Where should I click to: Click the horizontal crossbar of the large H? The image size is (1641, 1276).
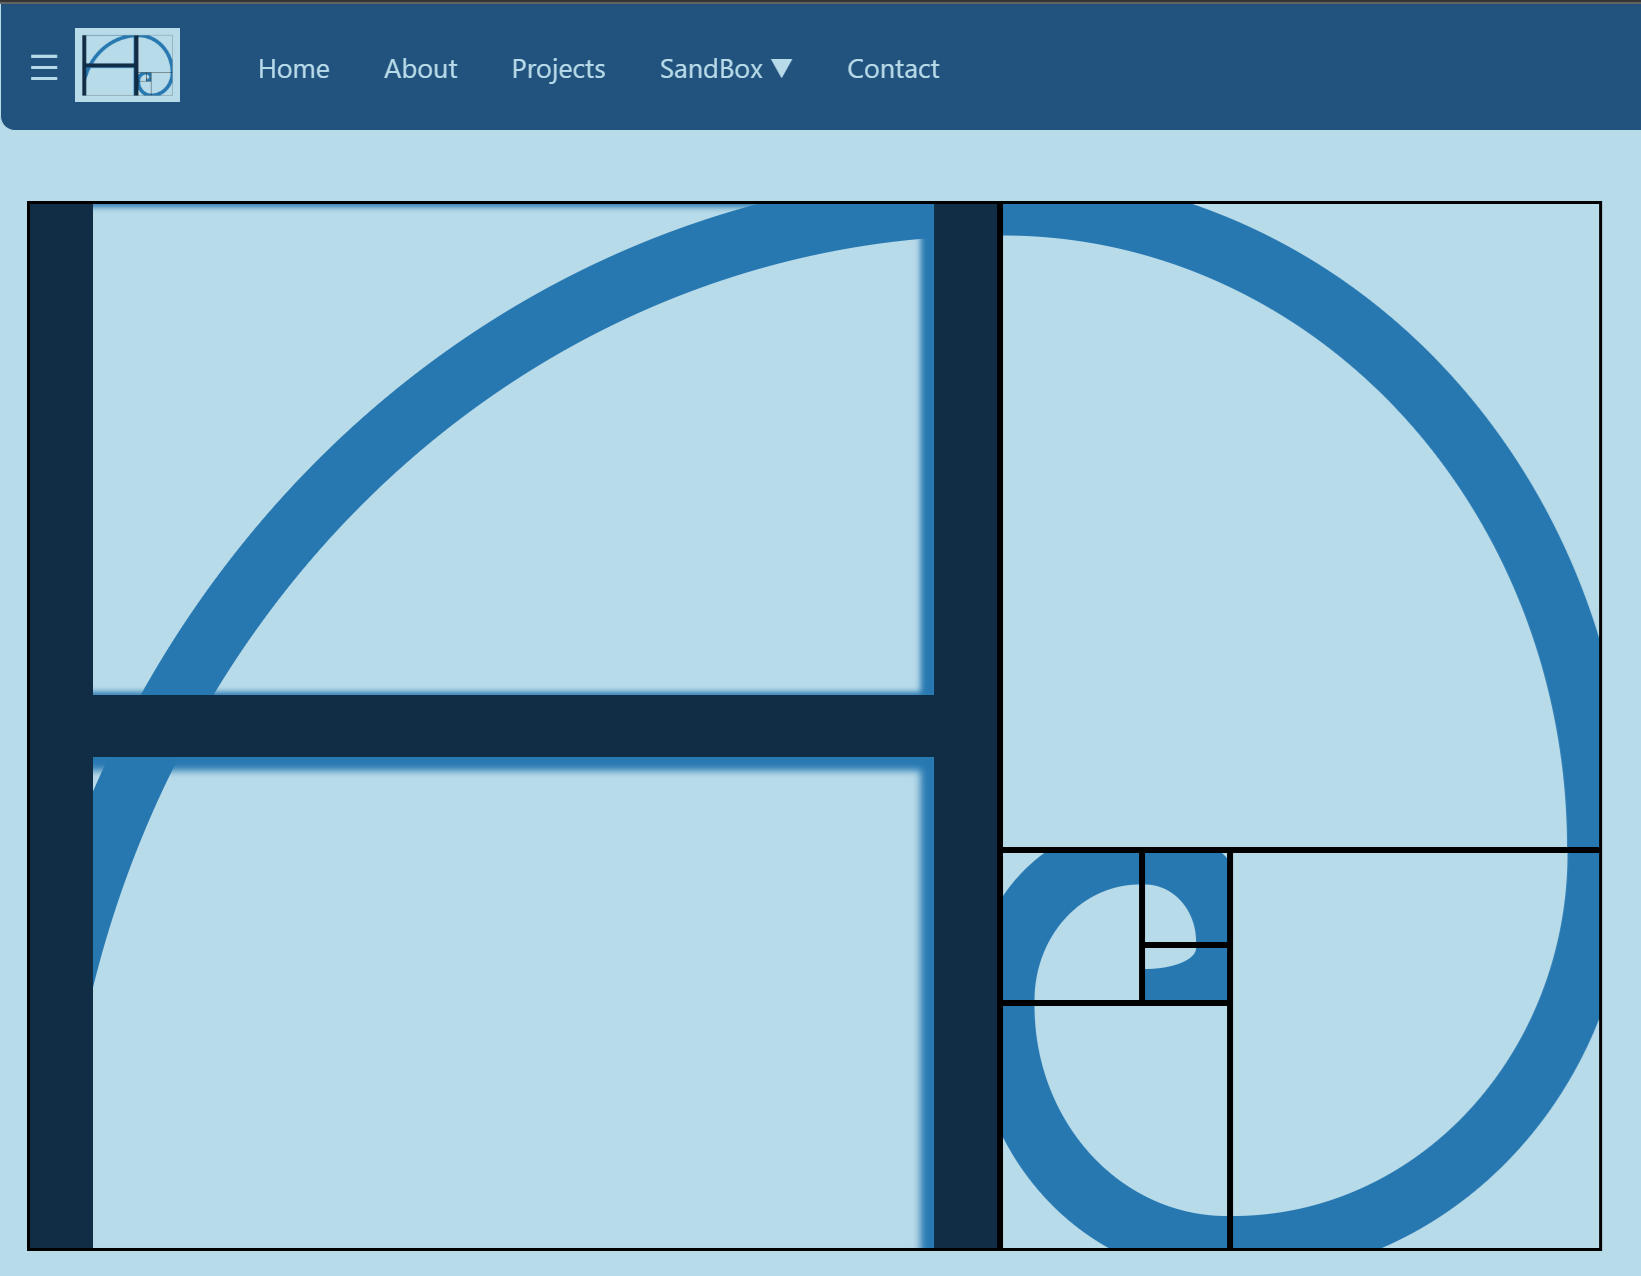coord(512,725)
